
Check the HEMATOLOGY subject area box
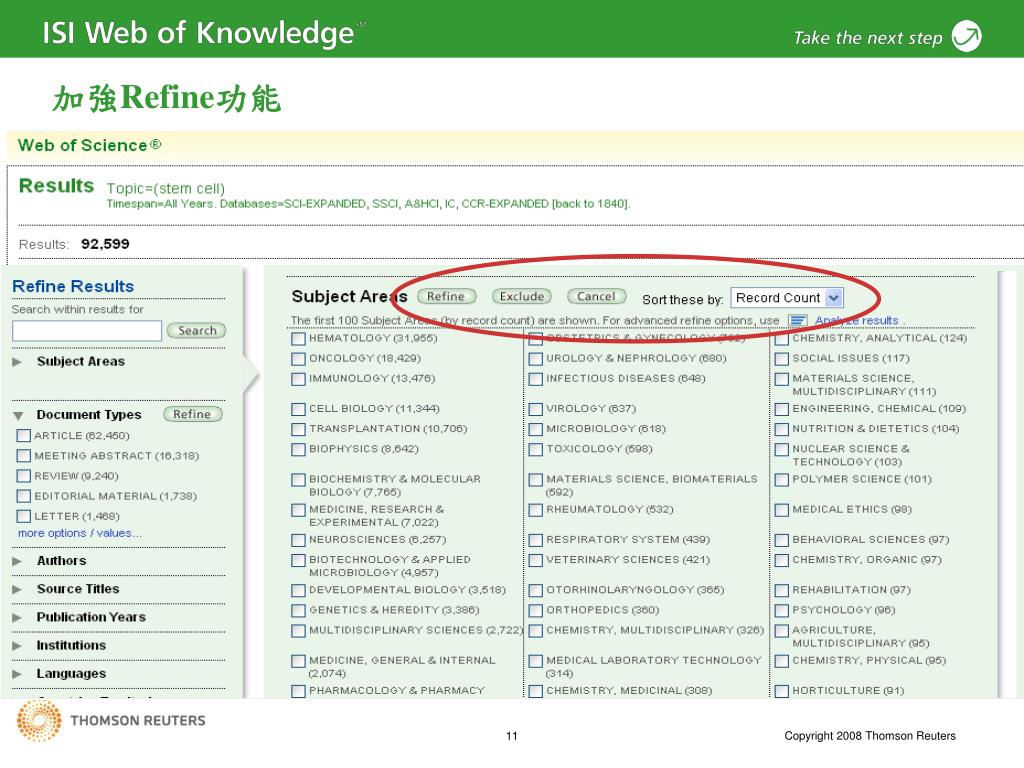[x=298, y=338]
